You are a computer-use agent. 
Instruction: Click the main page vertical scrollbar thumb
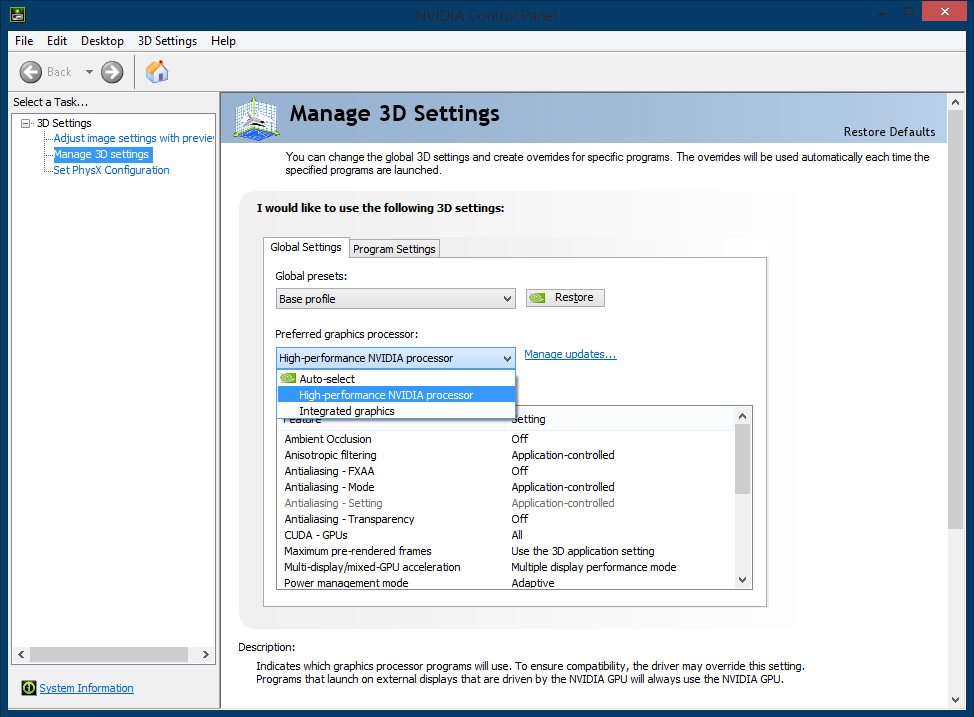pyautogui.click(x=955, y=320)
